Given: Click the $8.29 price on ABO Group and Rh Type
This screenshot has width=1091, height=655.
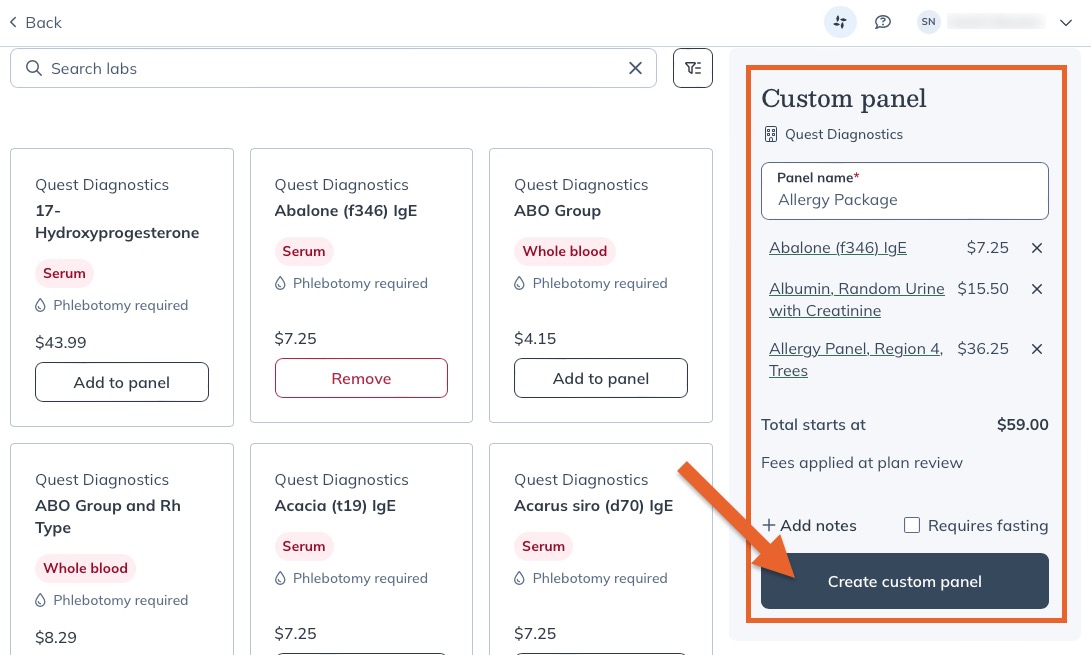Looking at the screenshot, I should coord(56,637).
